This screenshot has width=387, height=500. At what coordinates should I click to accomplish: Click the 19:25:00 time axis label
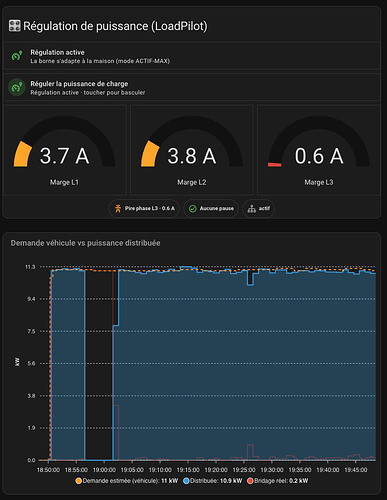[x=244, y=470]
